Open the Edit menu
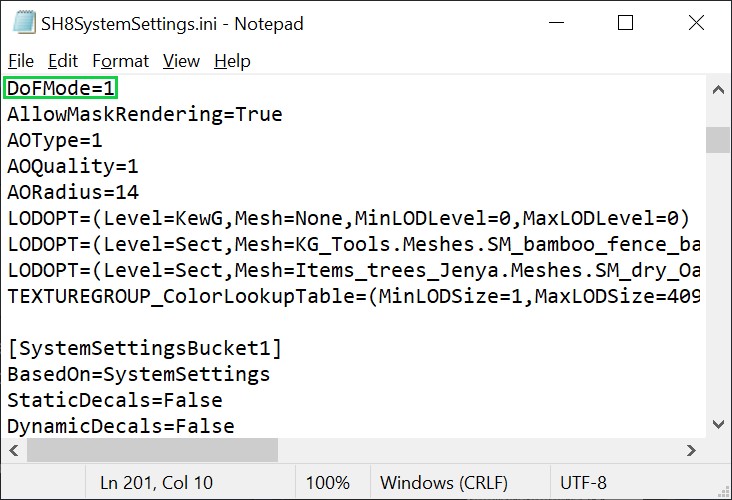The image size is (732, 500). pyautogui.click(x=63, y=61)
